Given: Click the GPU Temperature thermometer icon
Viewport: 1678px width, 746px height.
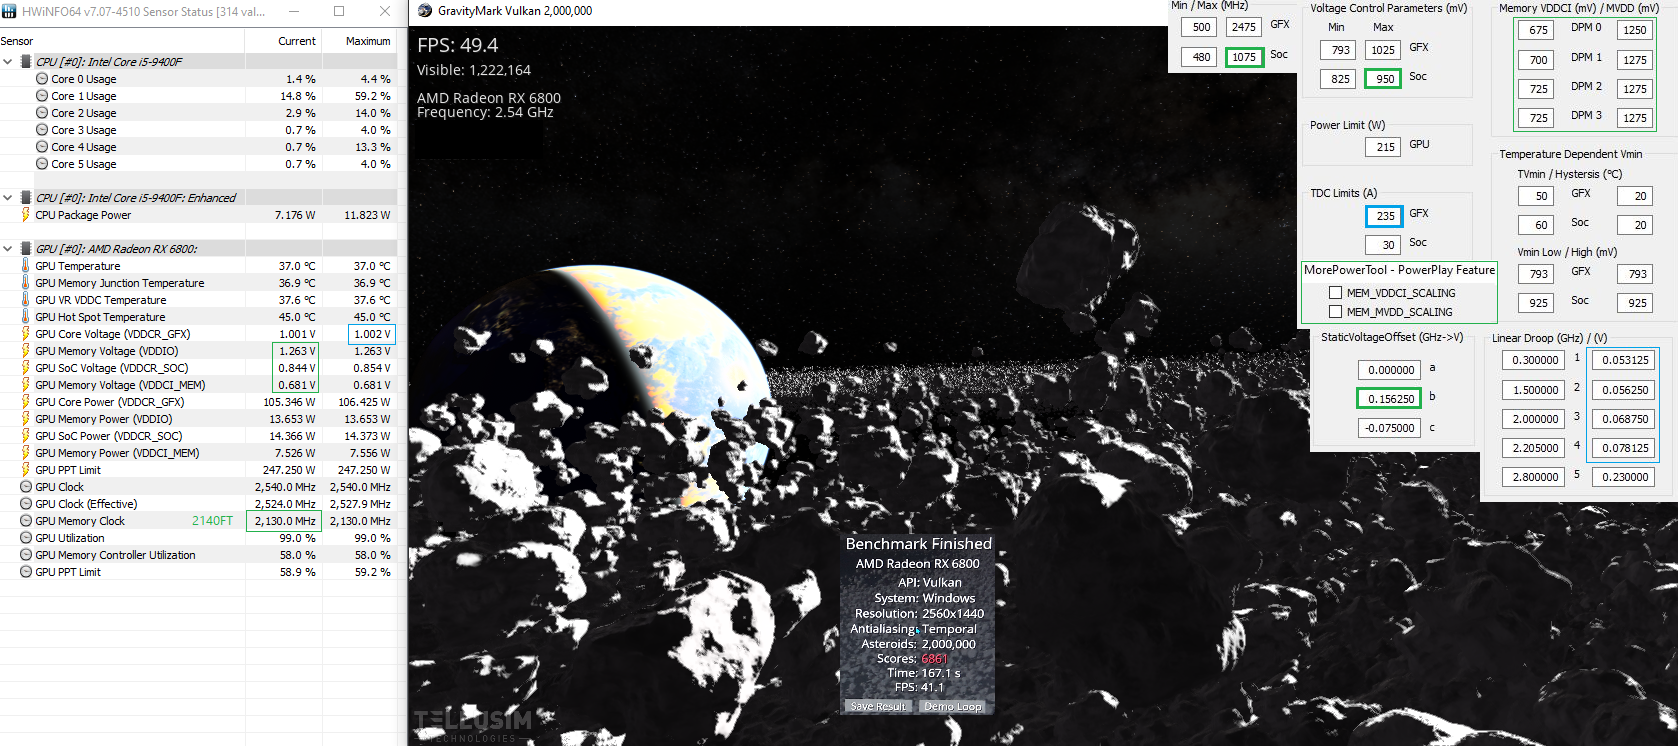Looking at the screenshot, I should point(26,266).
